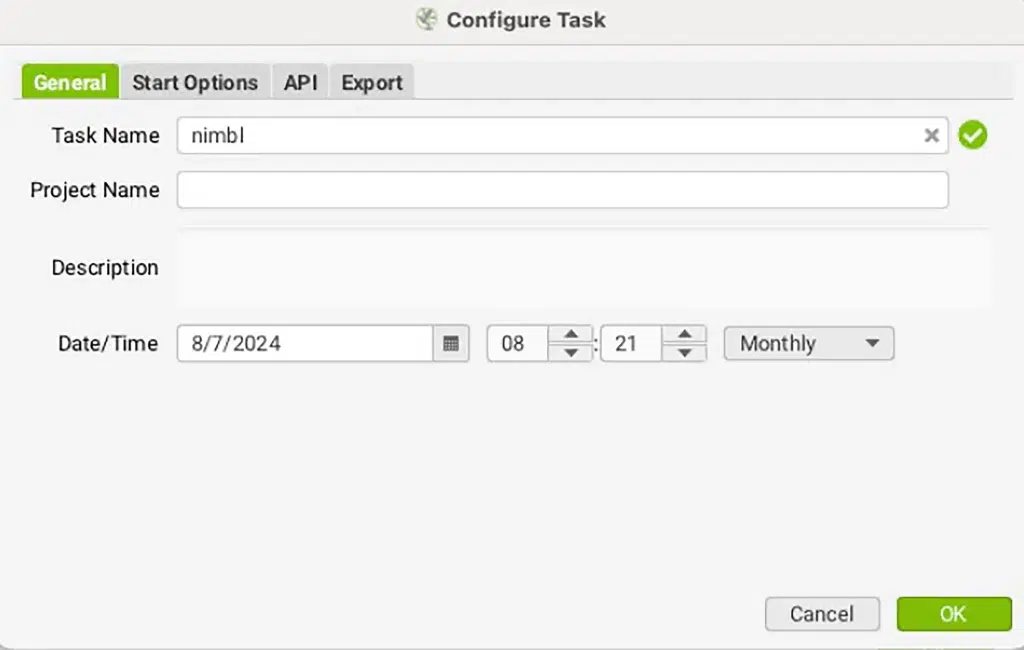Increase the hour value with up arrow
Viewport: 1024px width, 650px height.
pyautogui.click(x=571, y=334)
